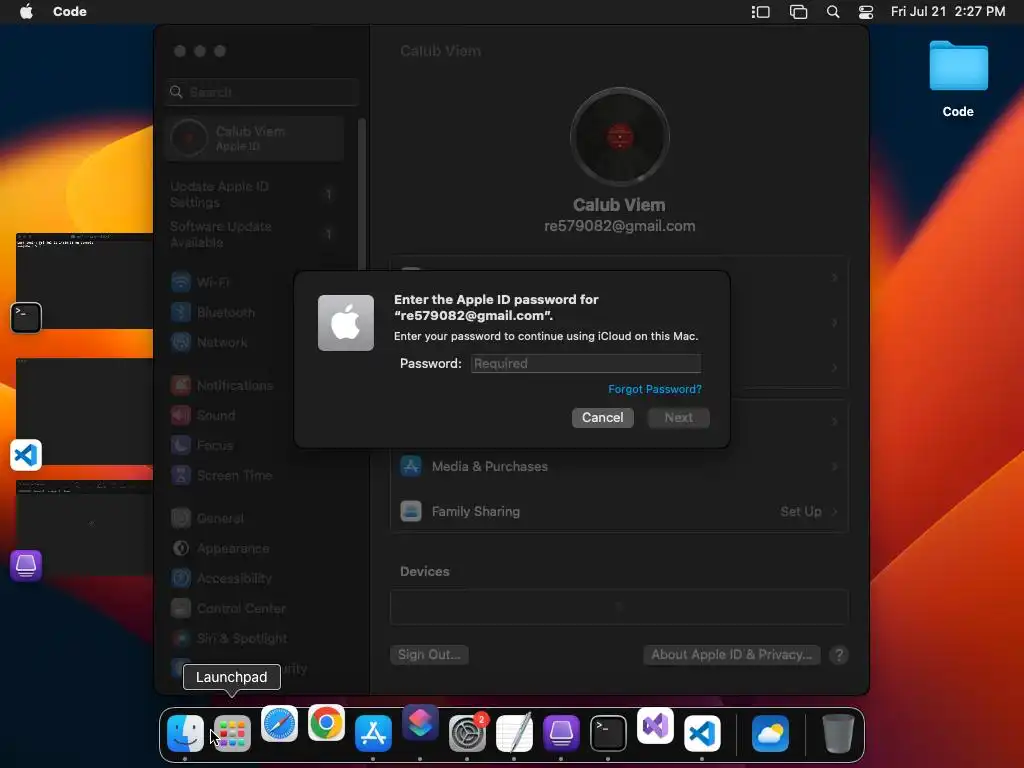Image resolution: width=1024 pixels, height=768 pixels.
Task: Open Spotlight search in menu bar
Action: pyautogui.click(x=833, y=12)
